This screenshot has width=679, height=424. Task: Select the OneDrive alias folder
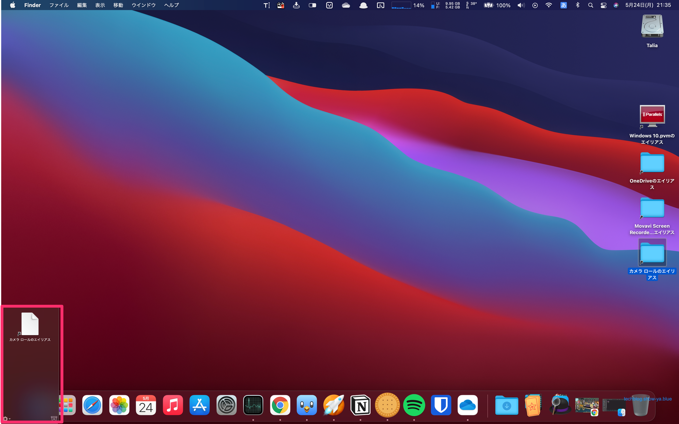coord(652,163)
